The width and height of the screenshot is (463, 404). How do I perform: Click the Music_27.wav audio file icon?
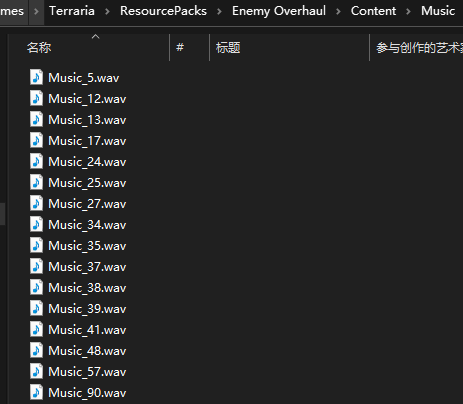pyautogui.click(x=36, y=204)
